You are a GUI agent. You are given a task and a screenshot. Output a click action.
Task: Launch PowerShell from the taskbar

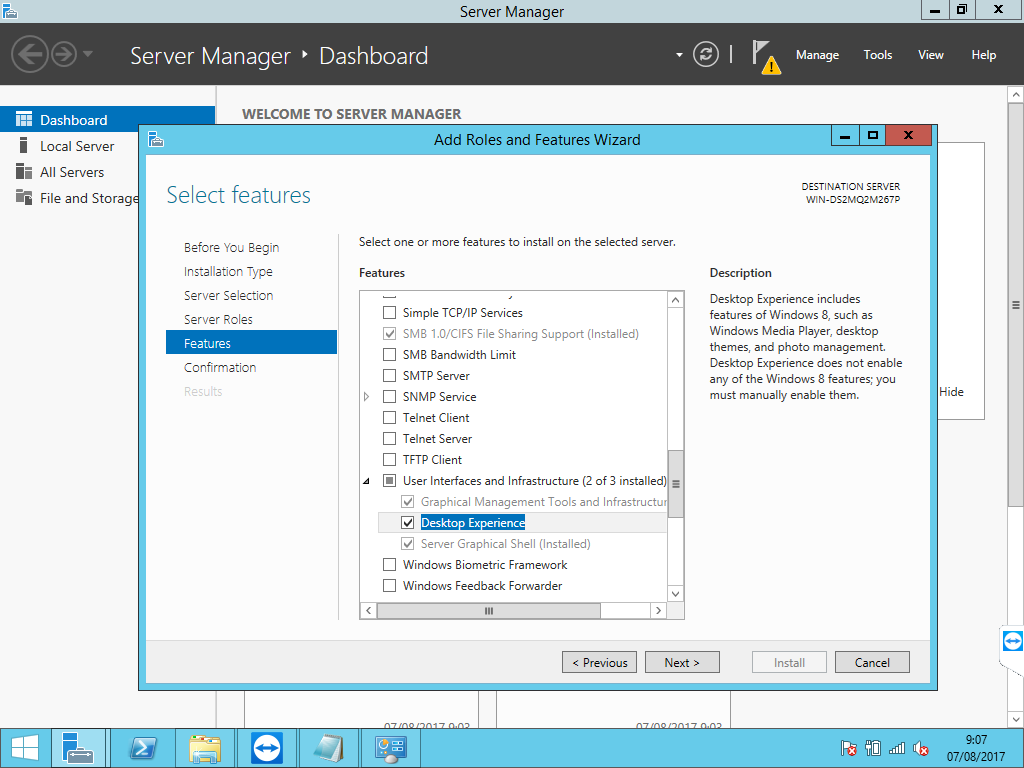[x=143, y=748]
